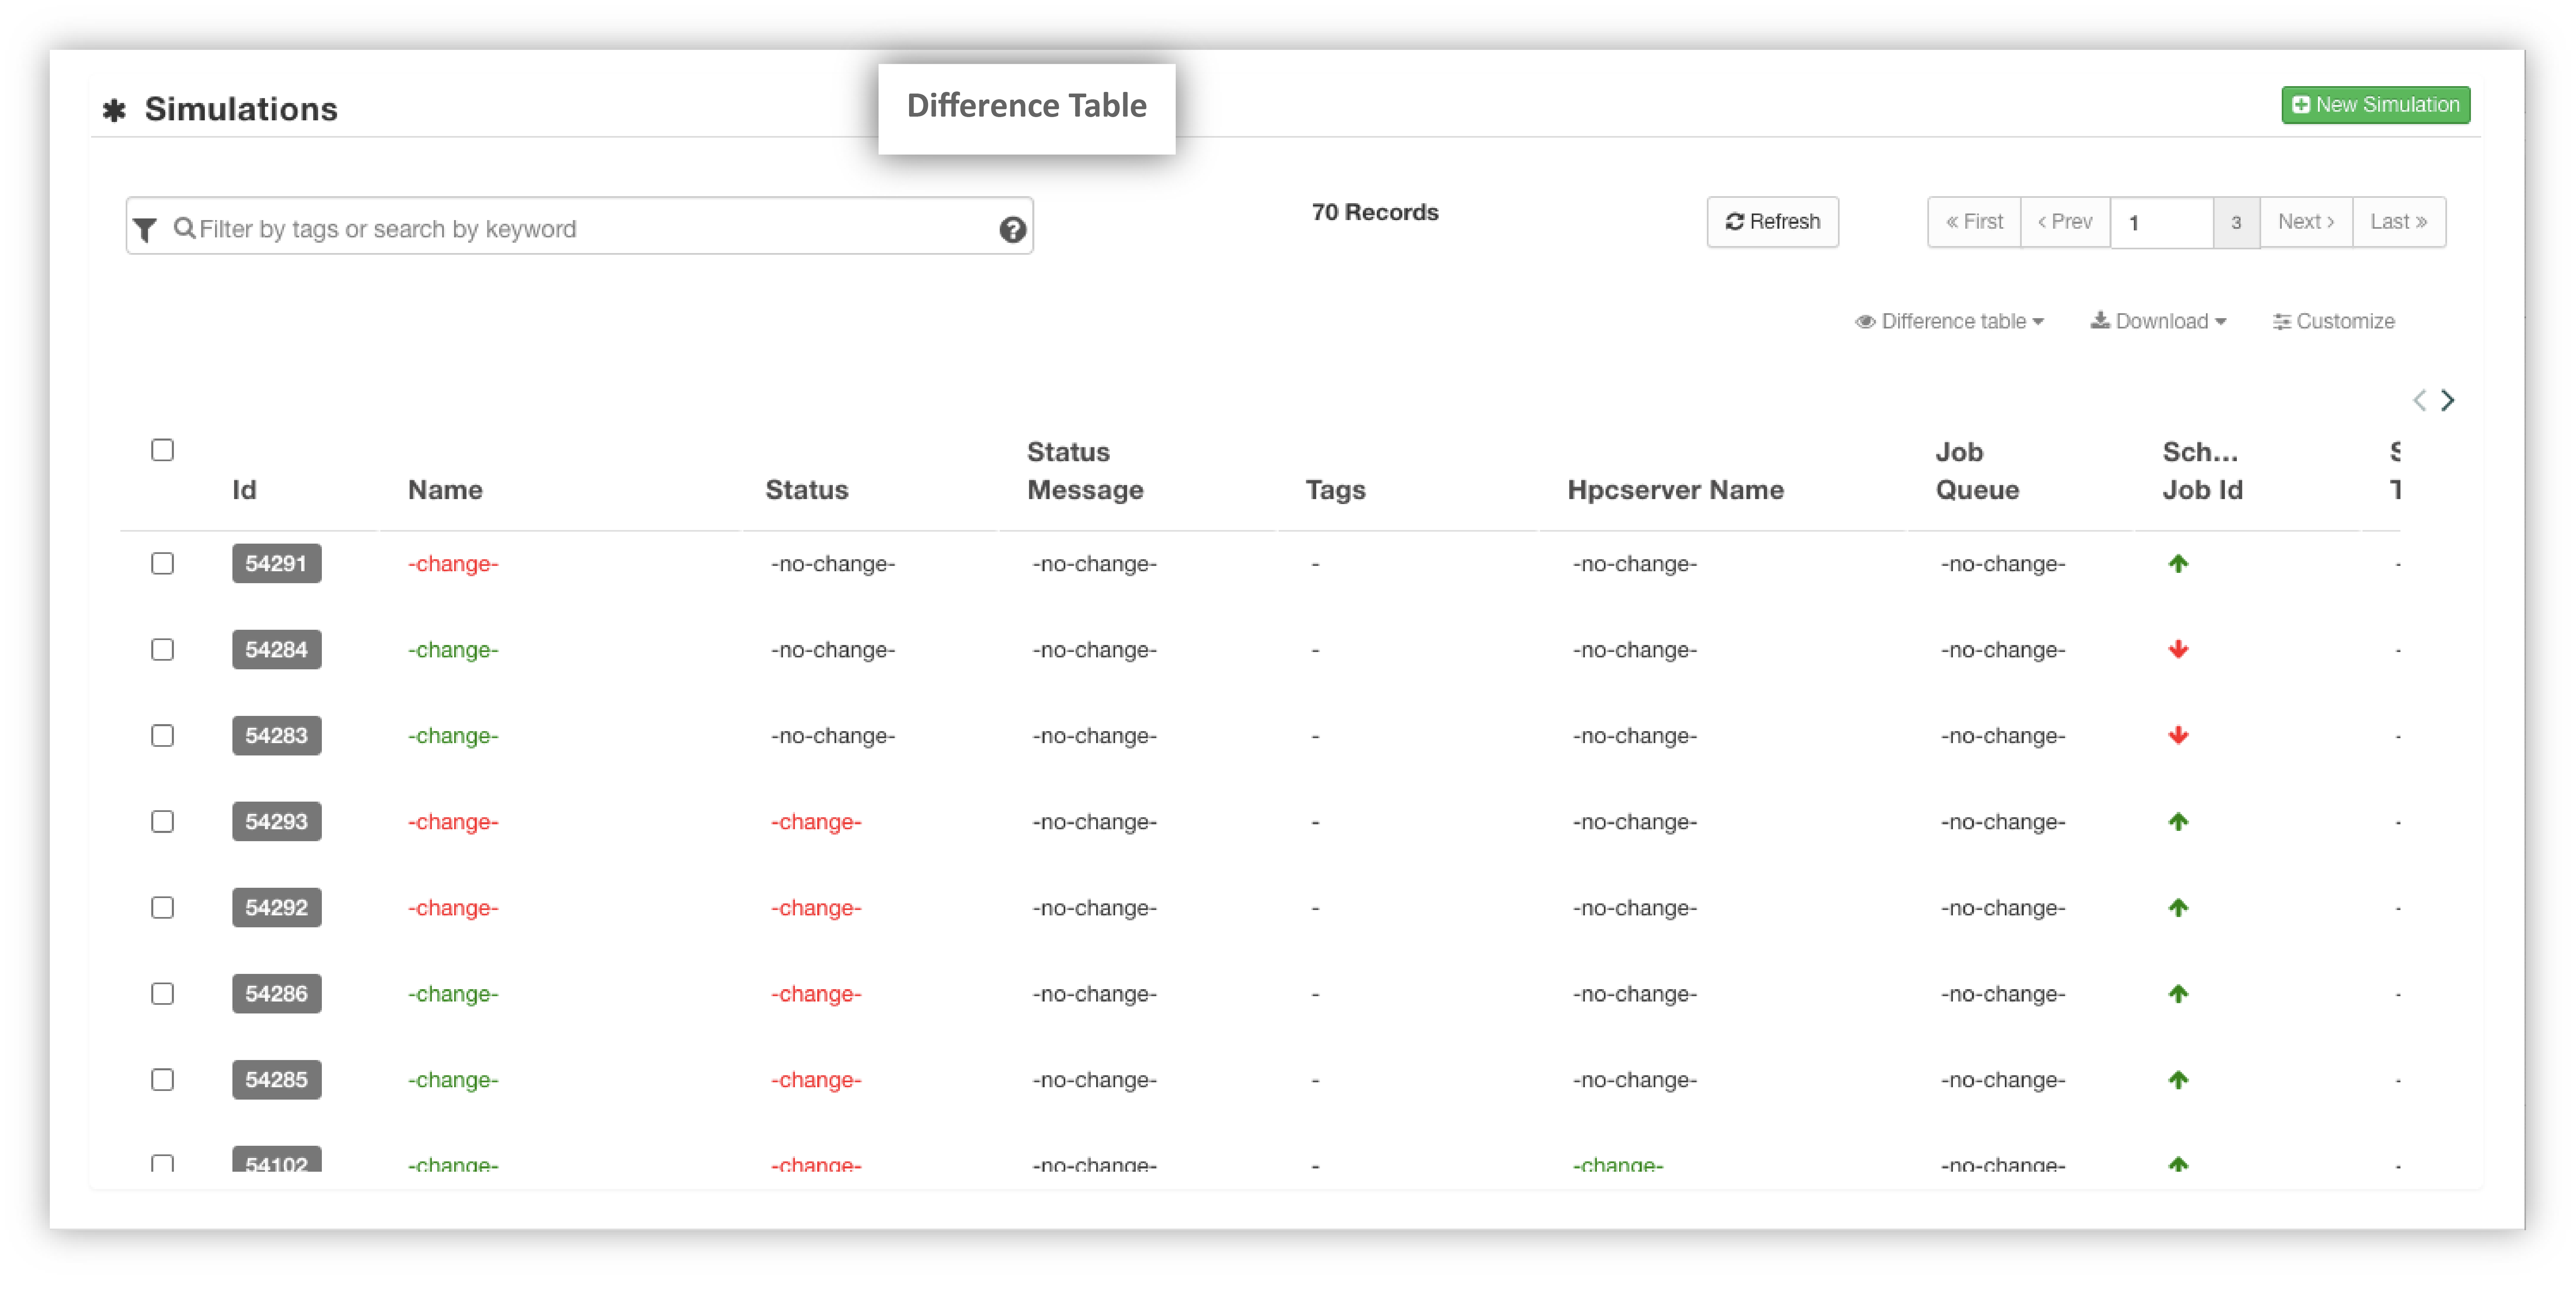Click the Simulations asterisk icon
Image resolution: width=2576 pixels, height=1290 pixels.
[114, 110]
